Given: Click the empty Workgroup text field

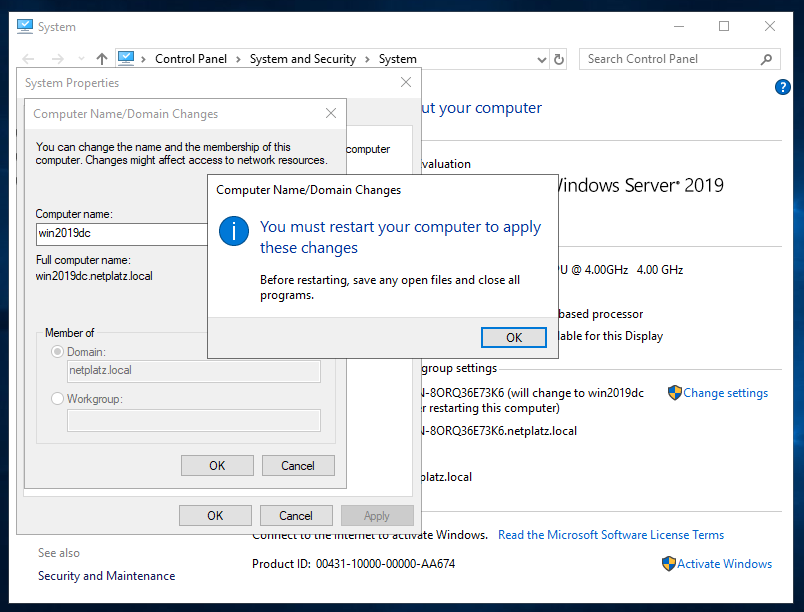Looking at the screenshot, I should (194, 420).
